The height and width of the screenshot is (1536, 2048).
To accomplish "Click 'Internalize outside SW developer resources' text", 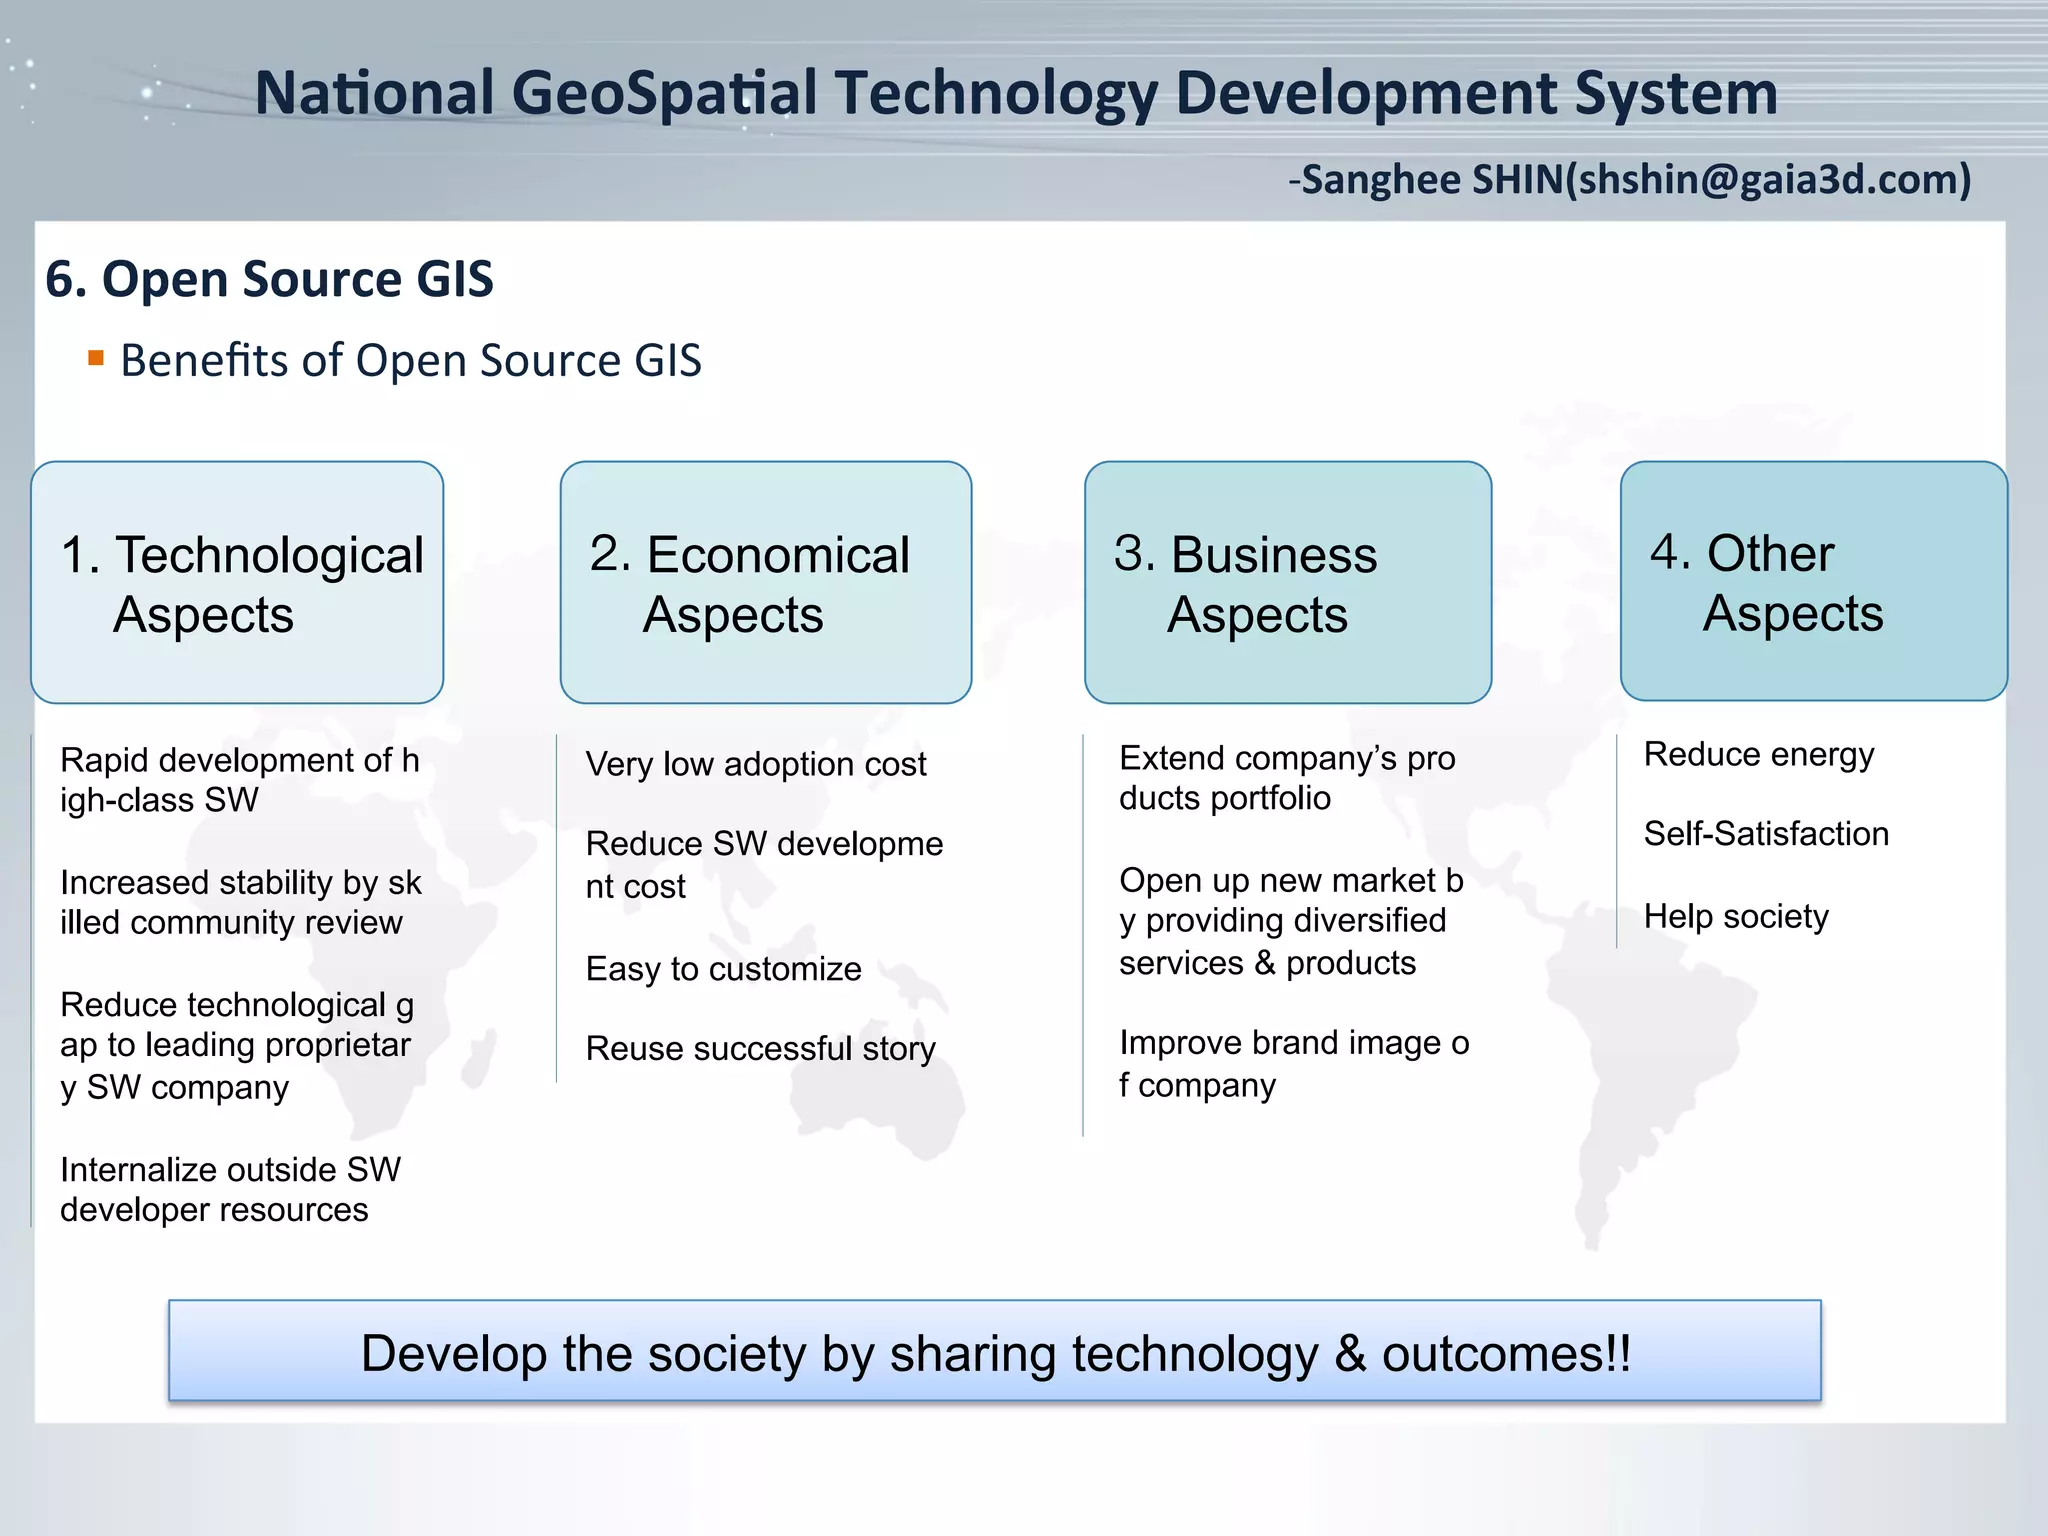I will click(x=230, y=1189).
